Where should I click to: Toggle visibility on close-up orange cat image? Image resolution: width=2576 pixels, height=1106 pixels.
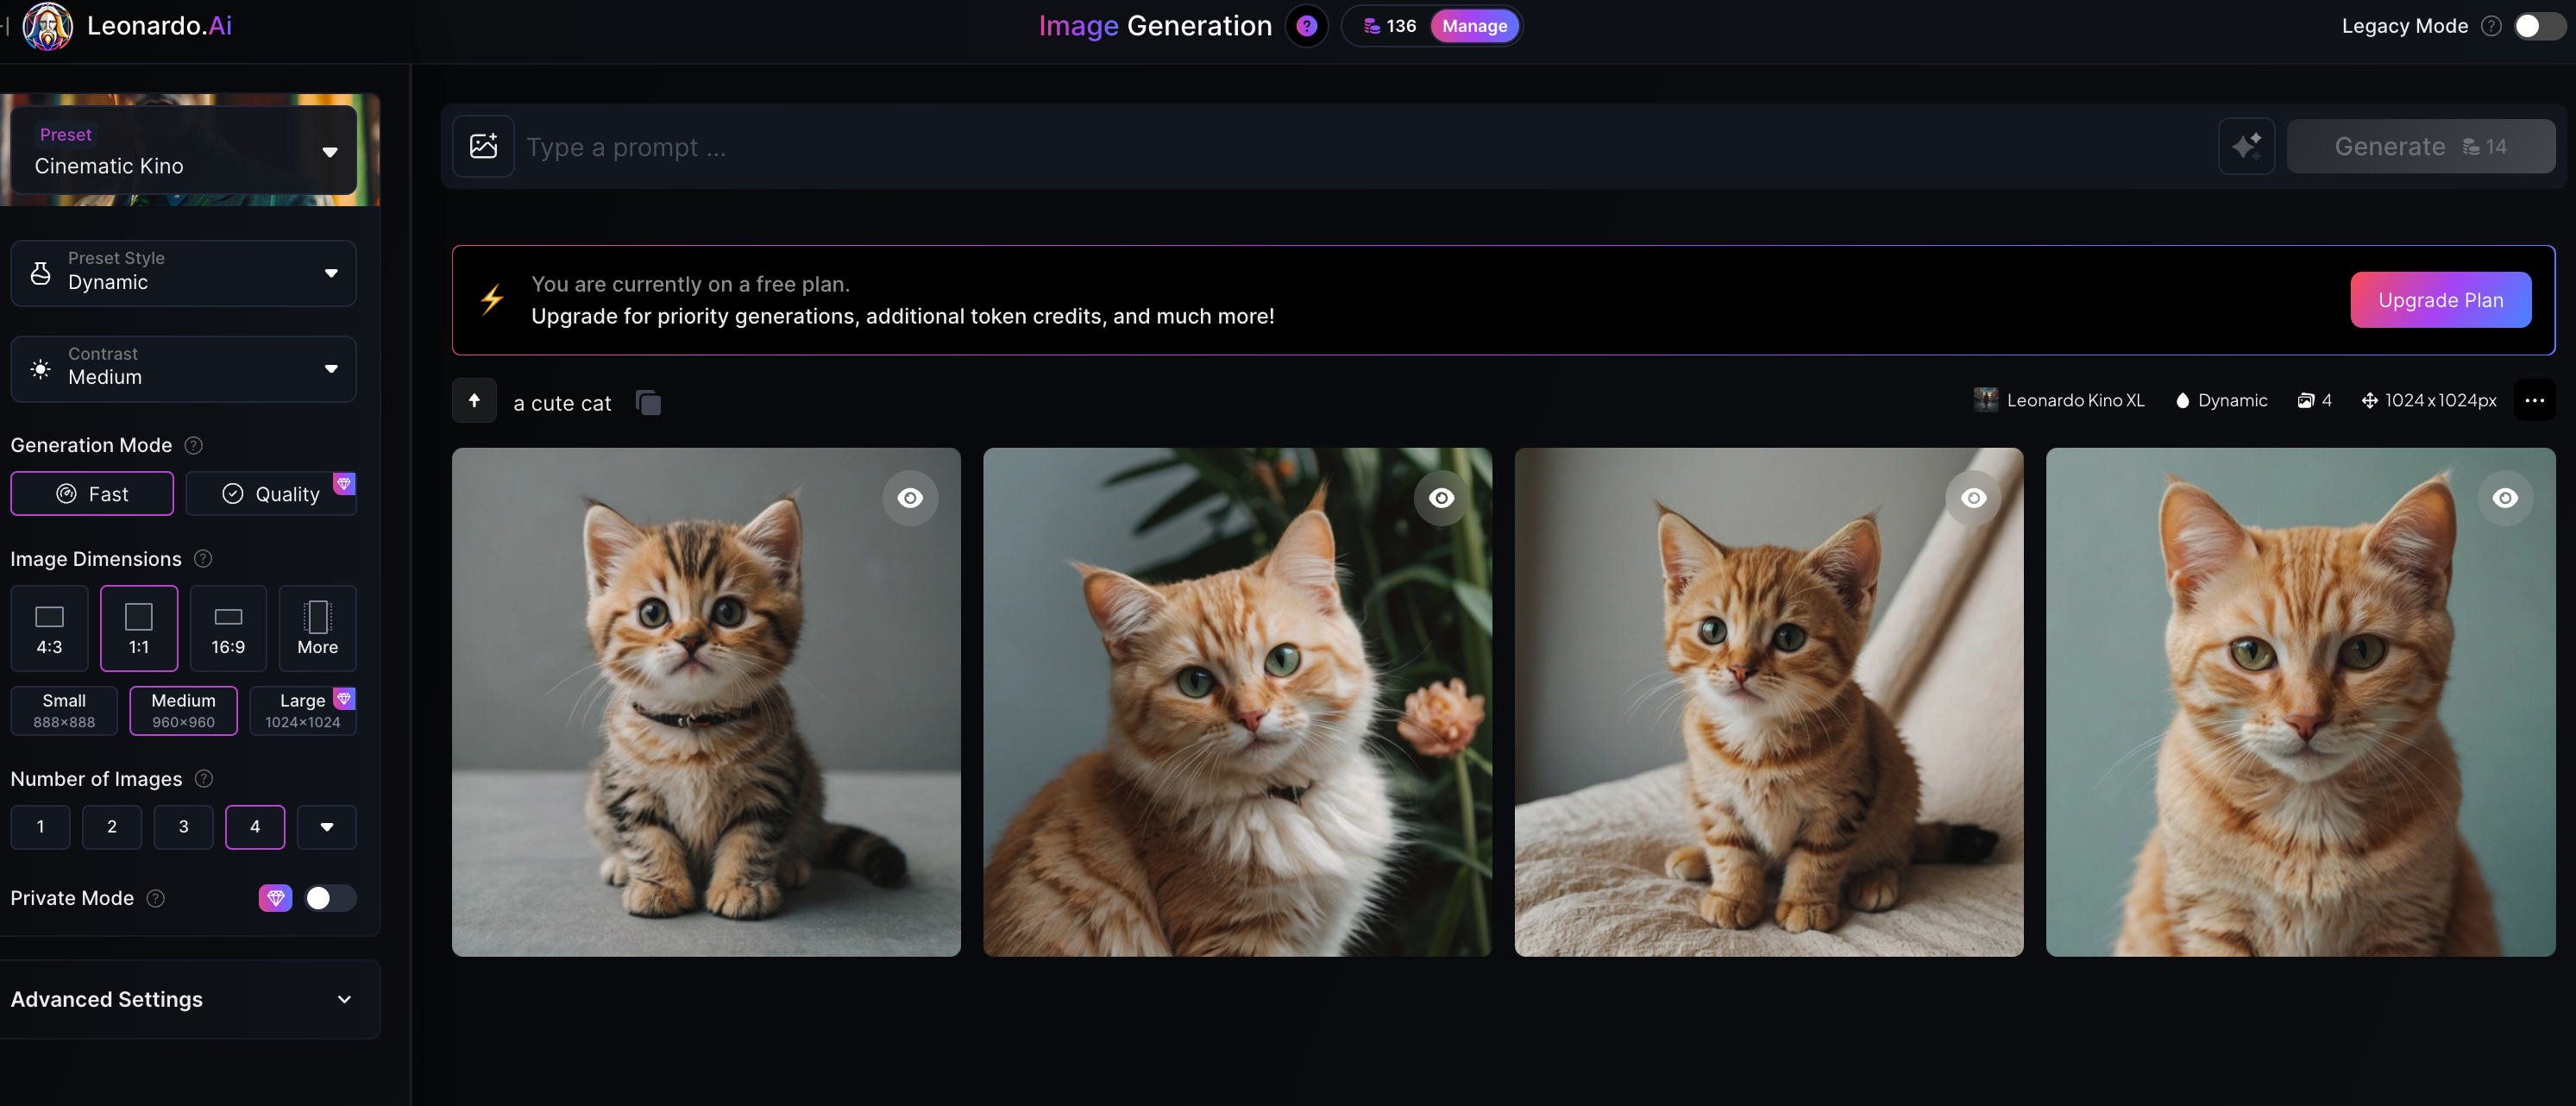tap(2504, 497)
